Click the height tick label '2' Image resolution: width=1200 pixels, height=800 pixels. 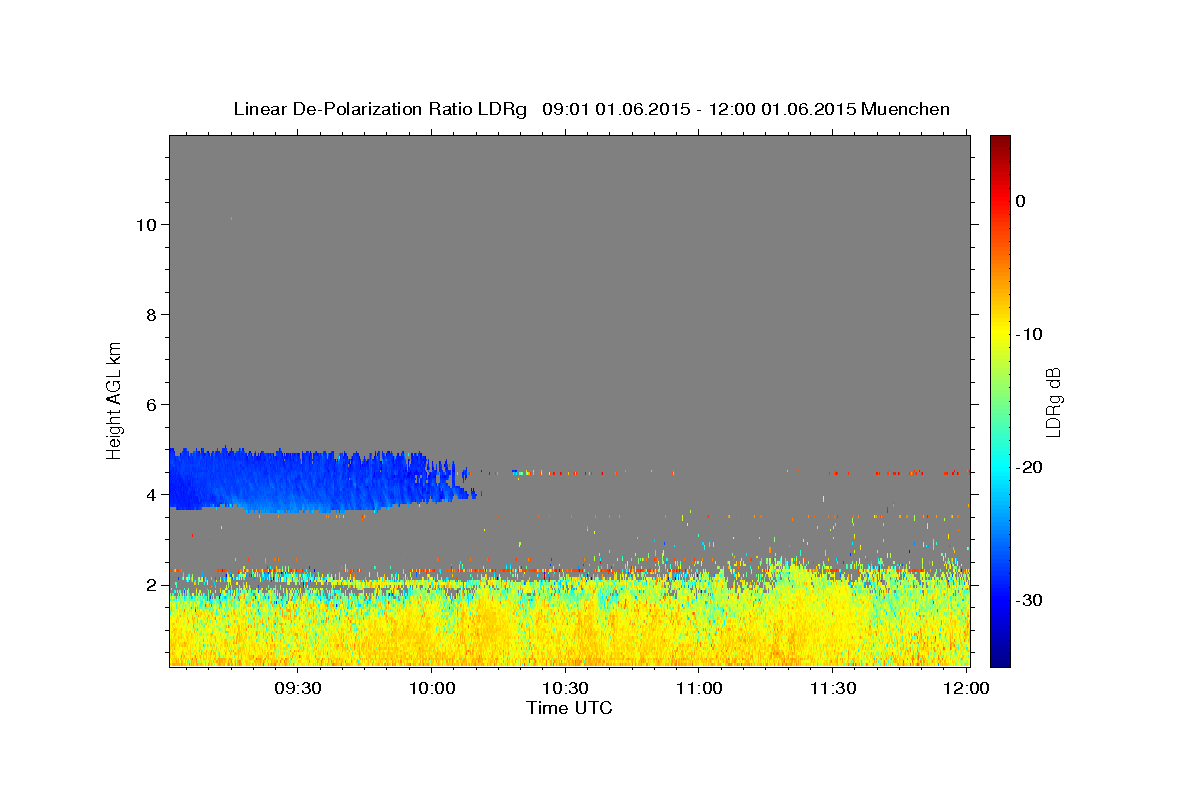(151, 585)
